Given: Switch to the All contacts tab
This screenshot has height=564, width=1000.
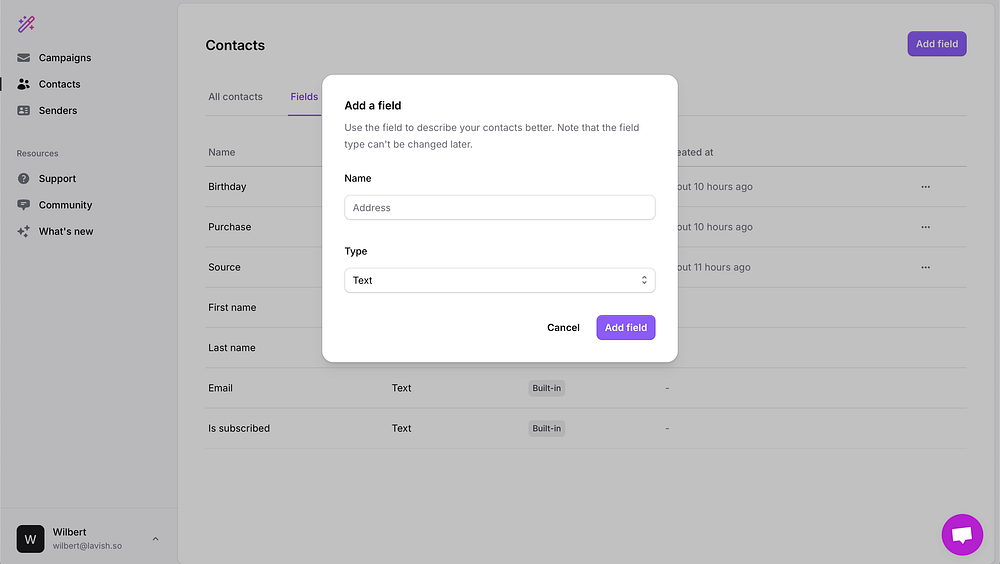Looking at the screenshot, I should click(x=235, y=97).
